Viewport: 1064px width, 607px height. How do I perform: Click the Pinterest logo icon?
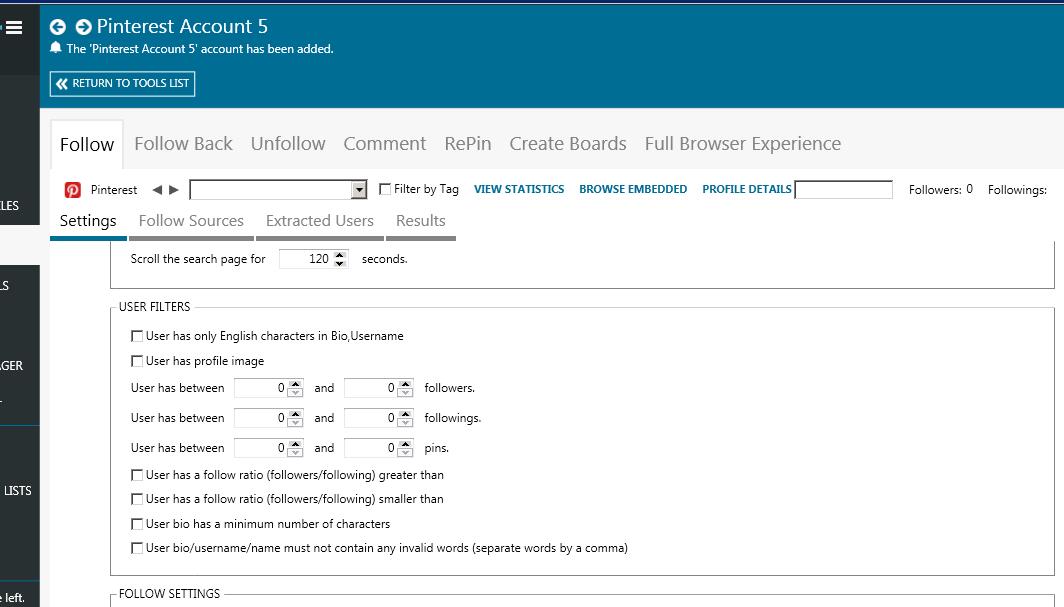[73, 190]
